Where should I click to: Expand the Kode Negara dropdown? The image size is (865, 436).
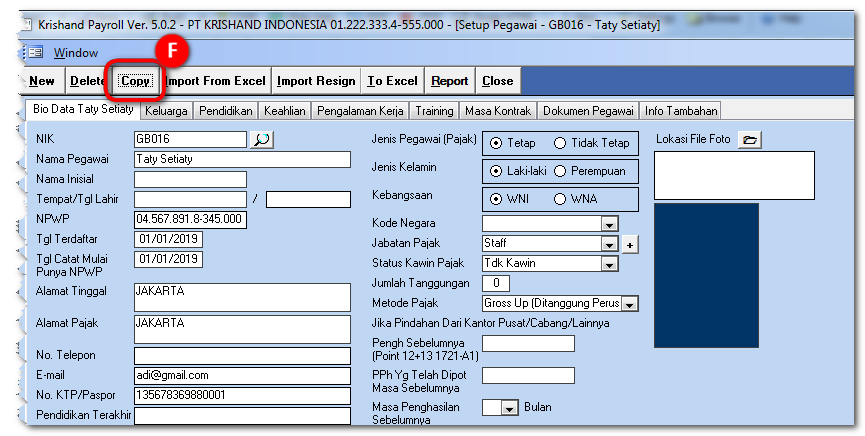(608, 224)
